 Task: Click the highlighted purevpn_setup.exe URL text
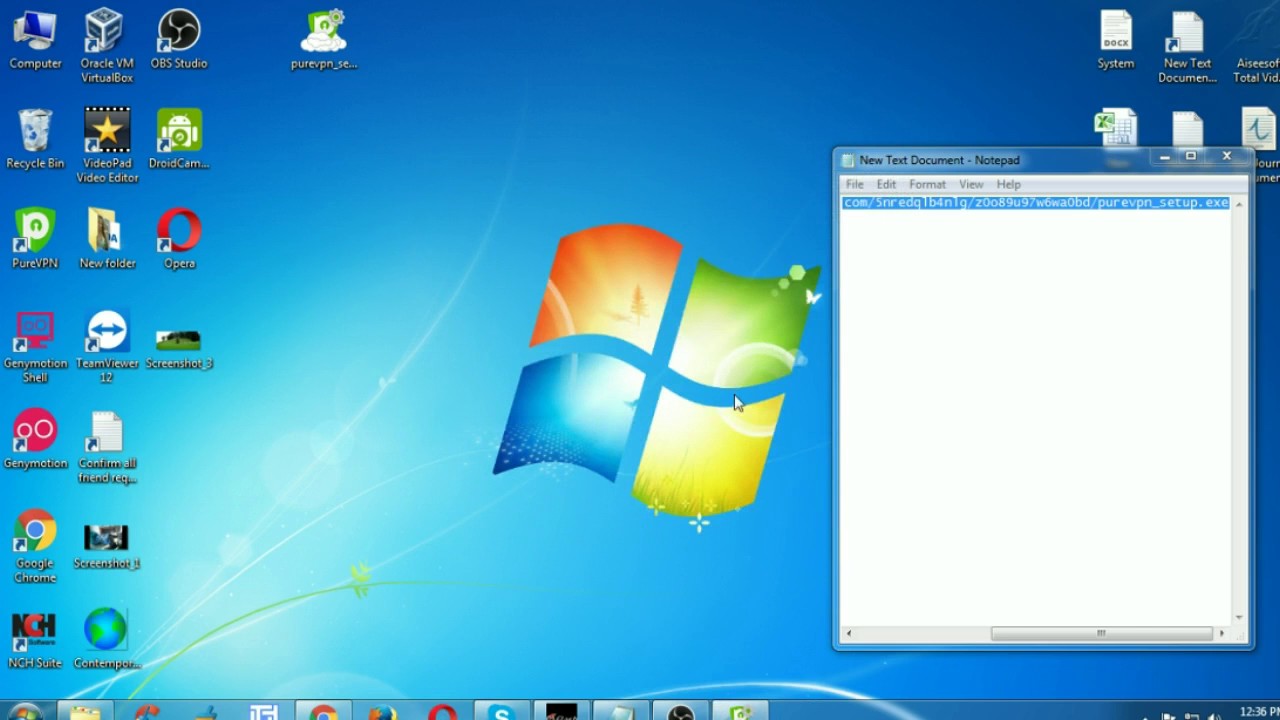[x=1036, y=202]
